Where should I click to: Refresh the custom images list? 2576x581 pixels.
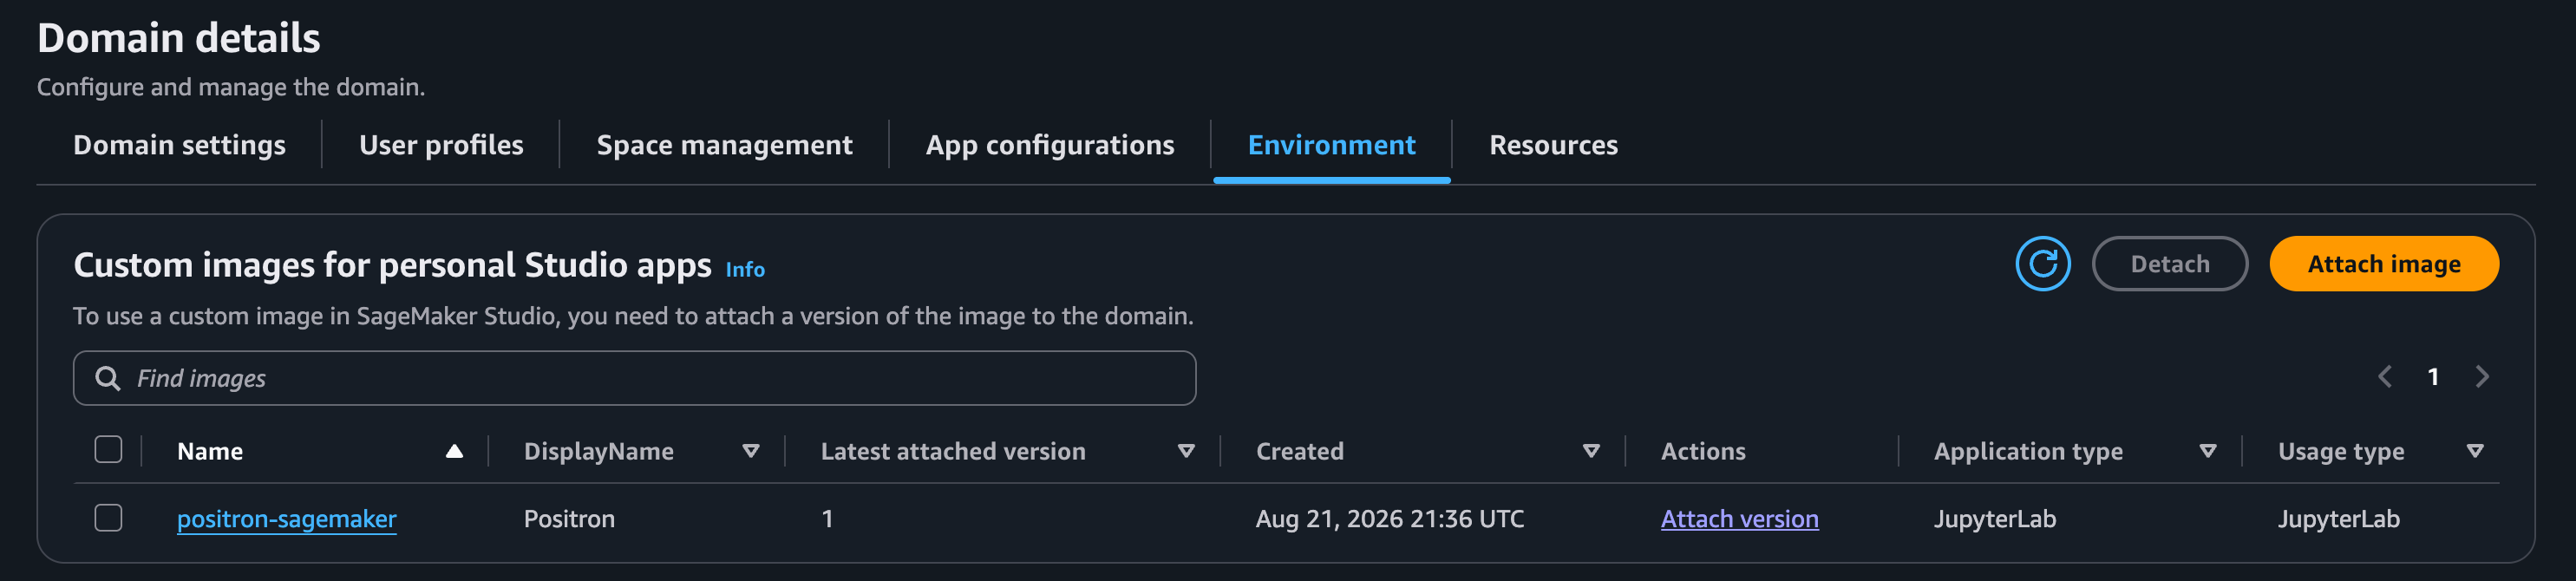coord(2042,264)
